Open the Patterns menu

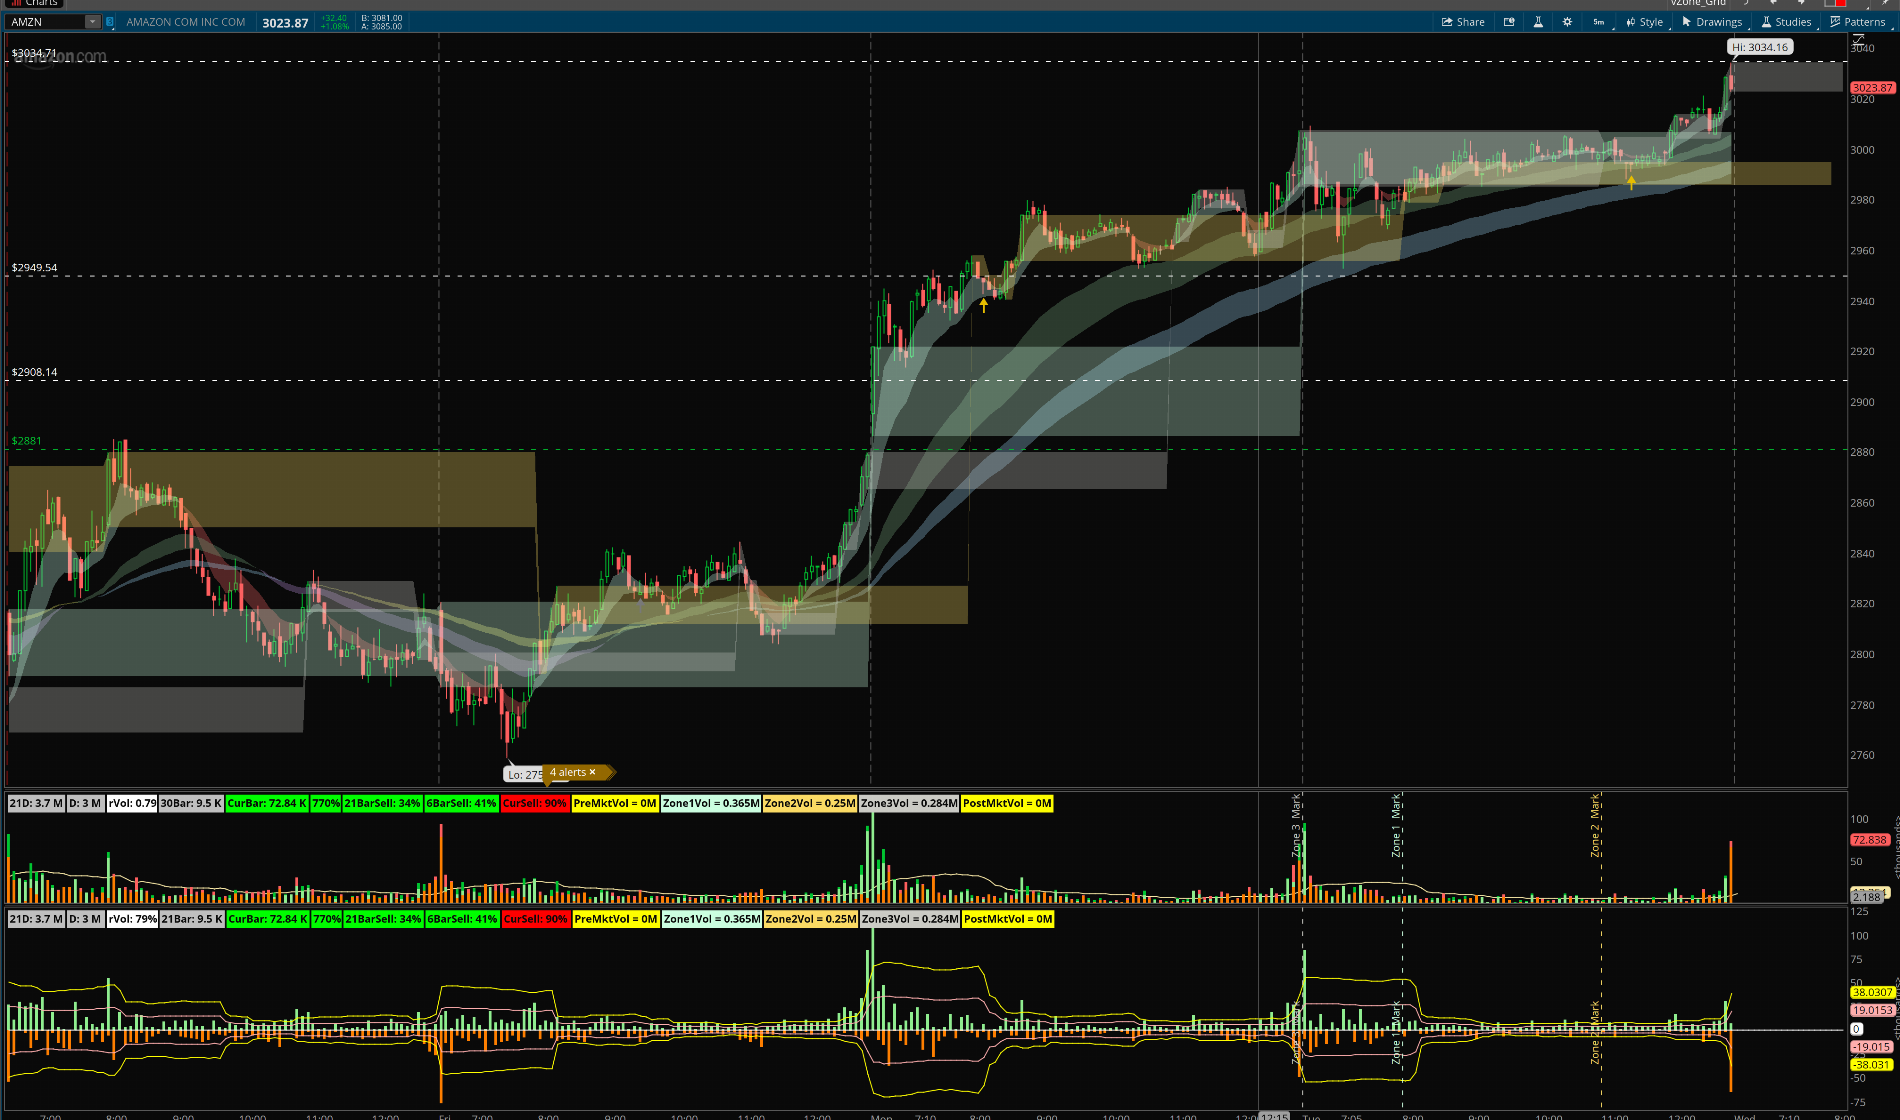click(x=1857, y=22)
